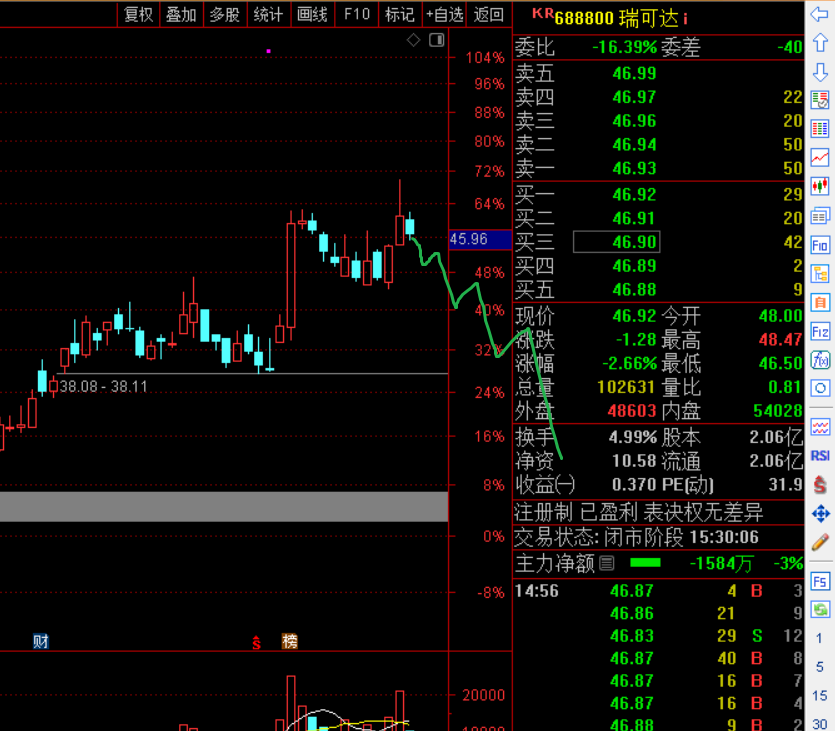Click the 主力净额 -1584万 value
Viewport: 835px width, 731px height.
click(x=721, y=563)
